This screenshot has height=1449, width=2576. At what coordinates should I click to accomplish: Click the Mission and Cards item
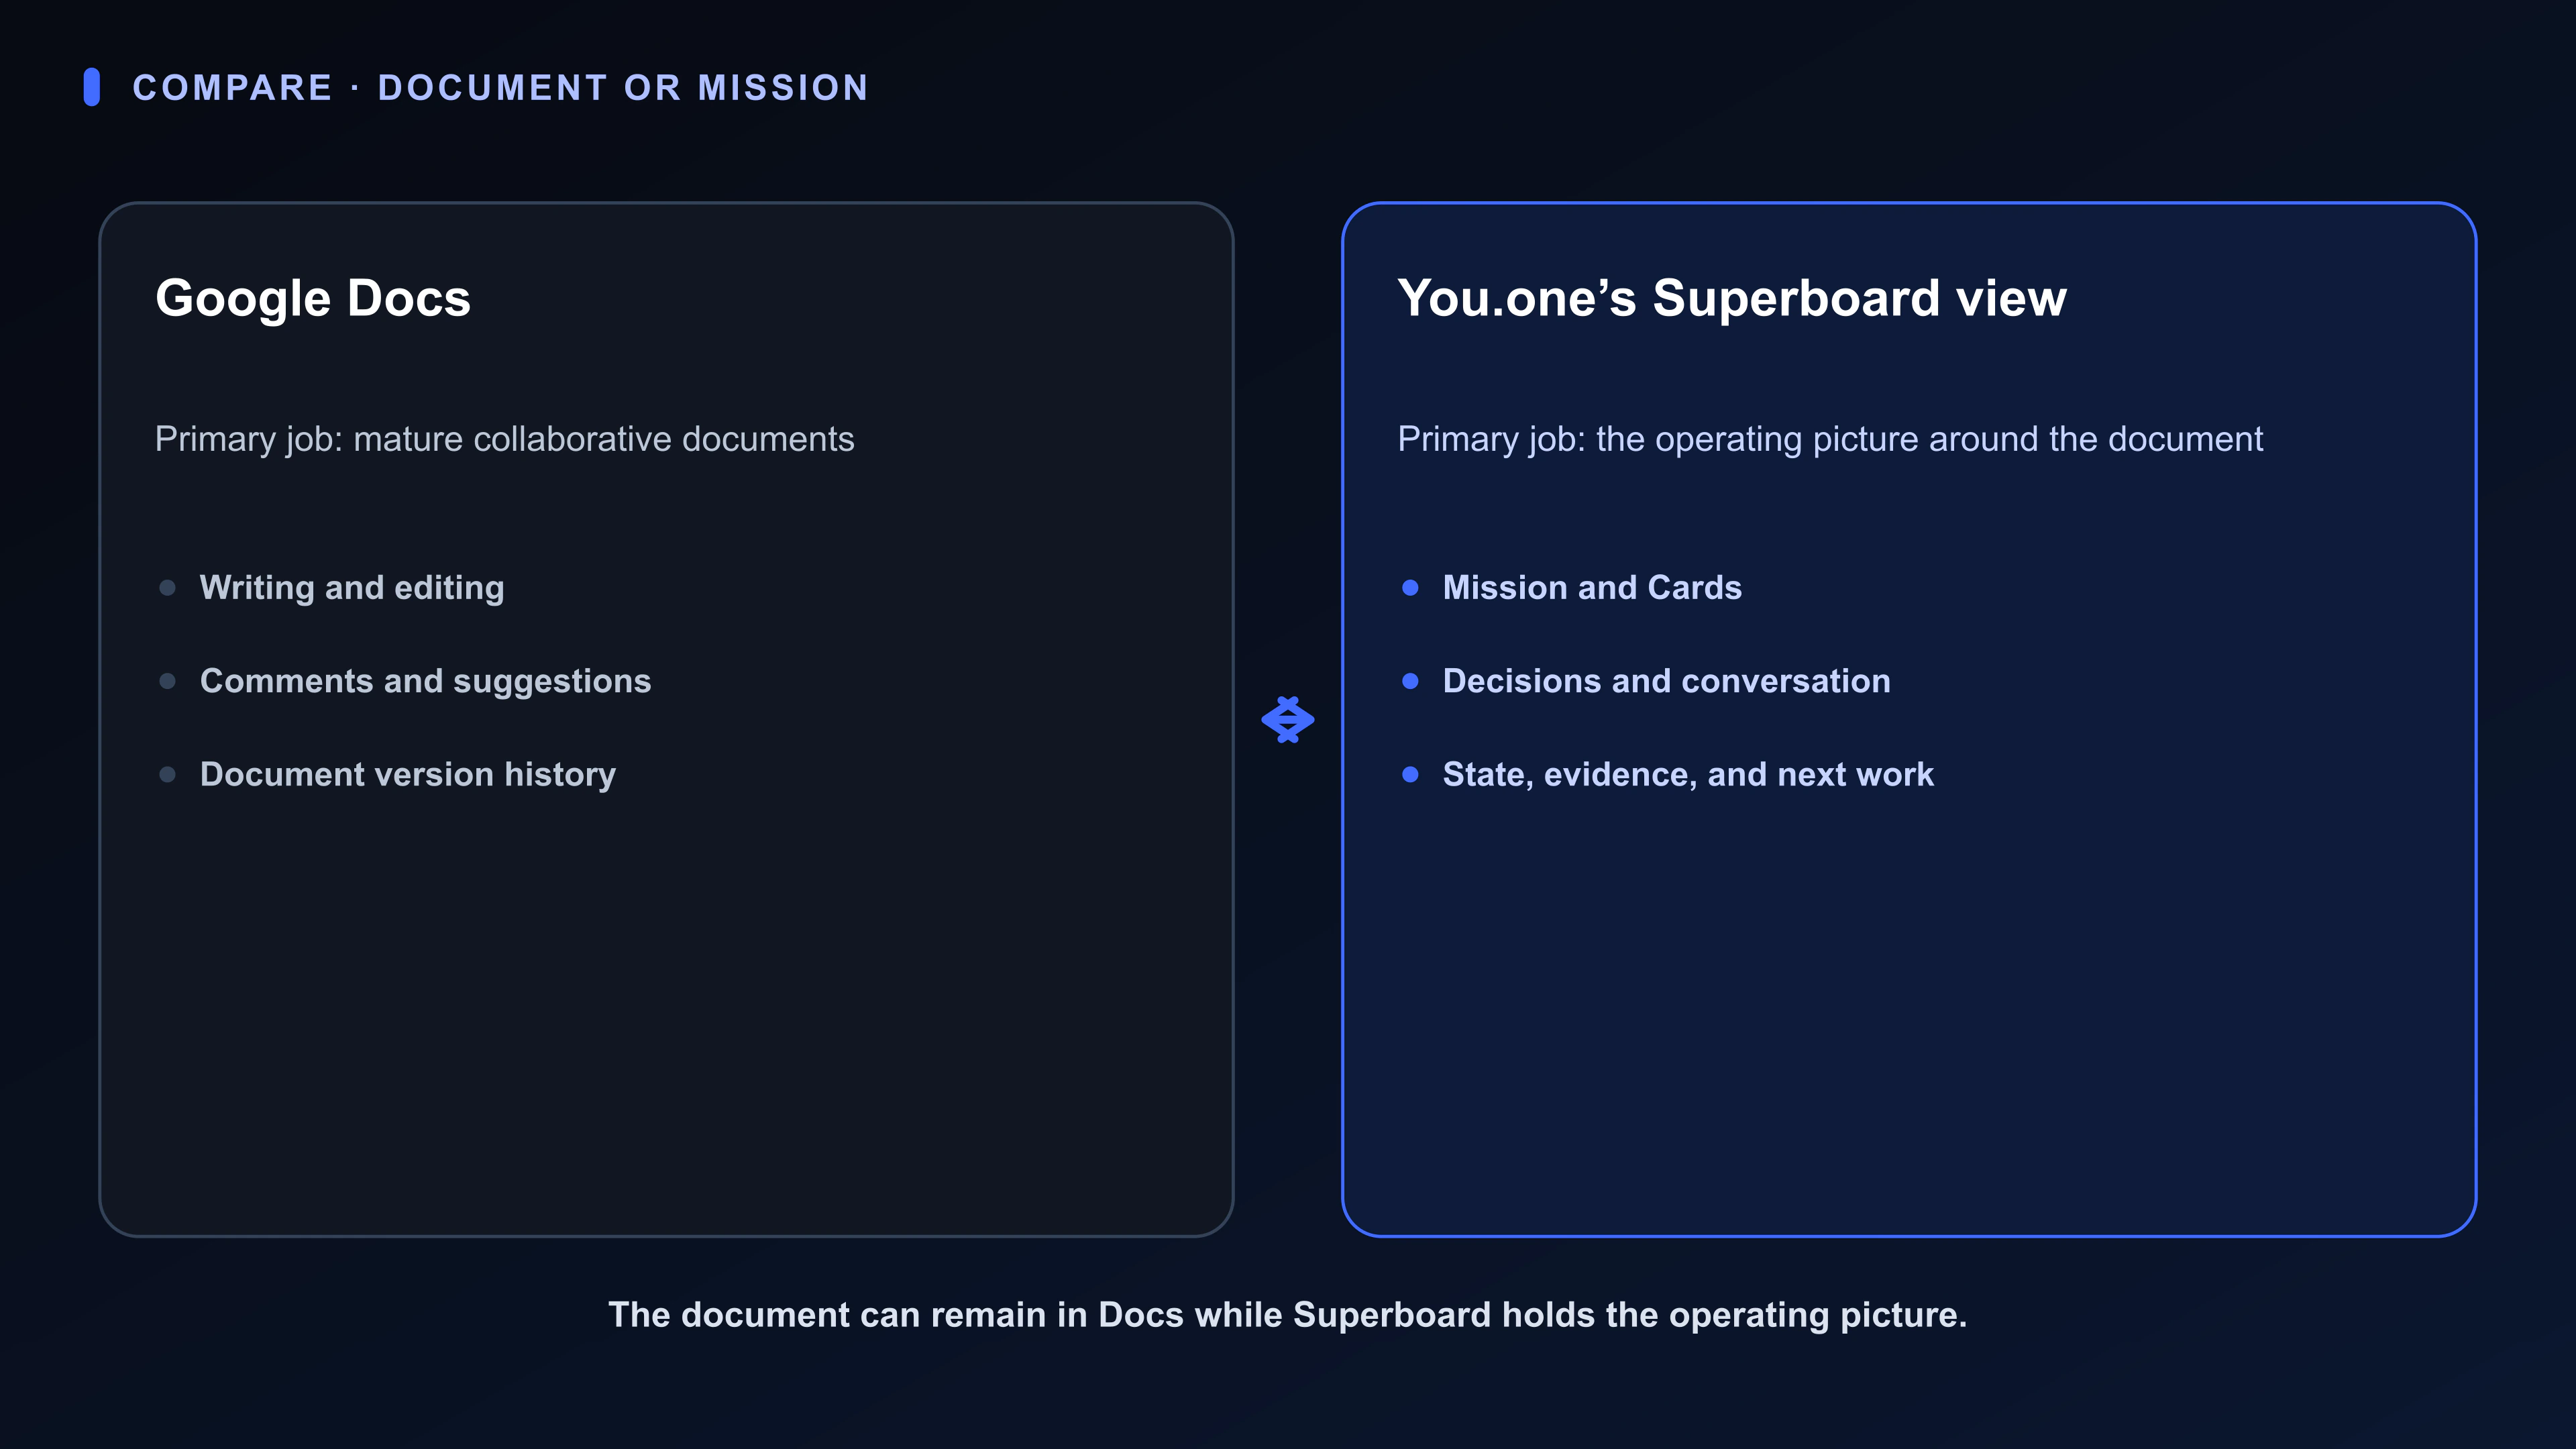click(x=1592, y=588)
